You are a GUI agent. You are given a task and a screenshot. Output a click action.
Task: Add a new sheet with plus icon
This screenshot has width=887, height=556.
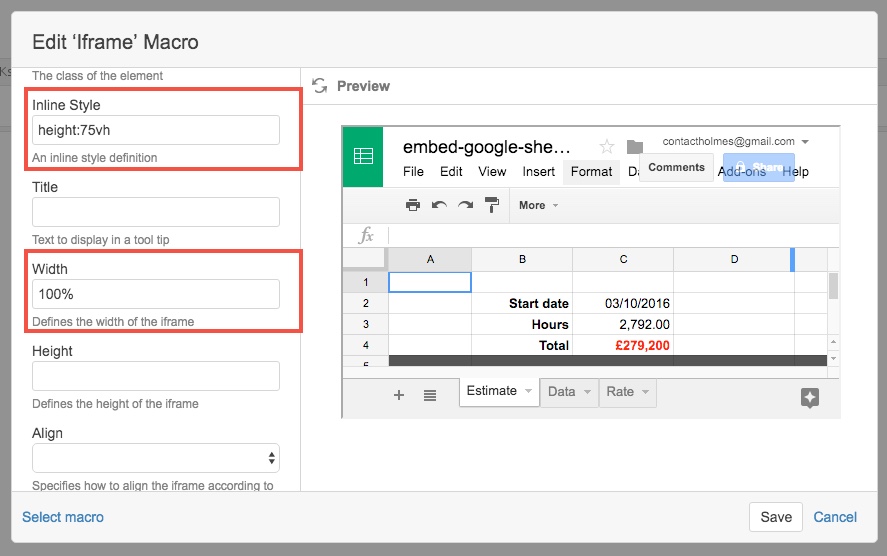399,395
